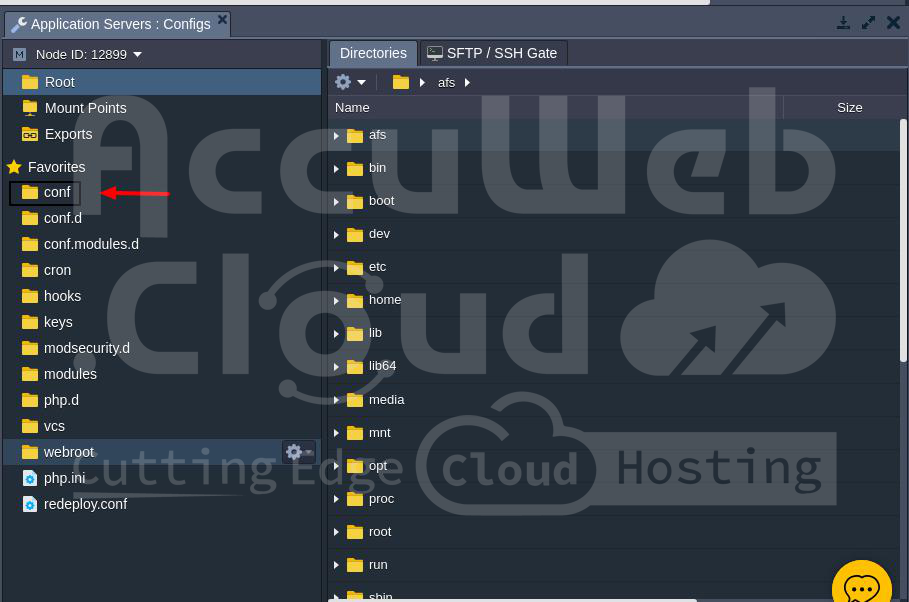Viewport: 909px width, 602px height.
Task: Click the root folder icon in breadcrumb path
Action: (x=401, y=82)
